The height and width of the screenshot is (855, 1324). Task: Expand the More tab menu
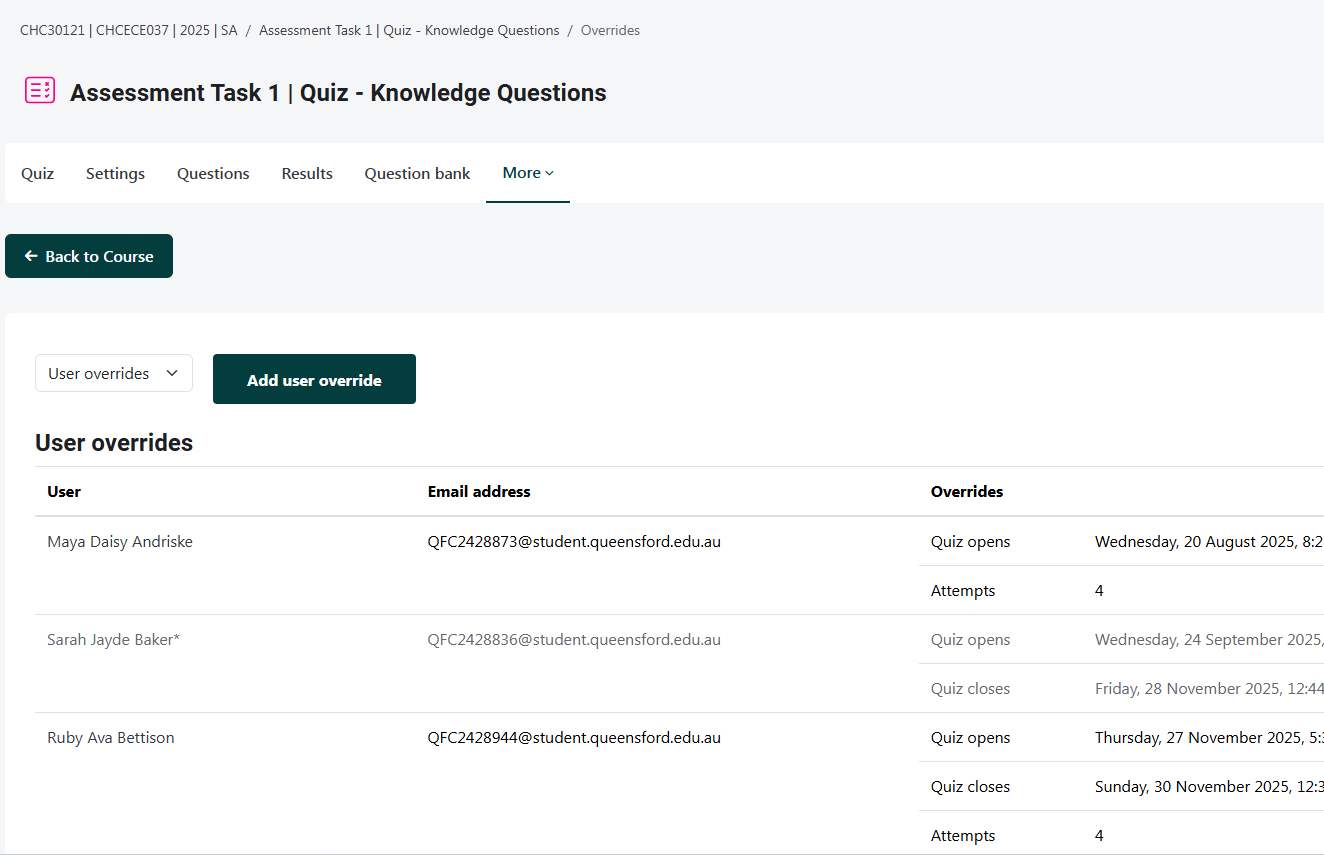527,173
